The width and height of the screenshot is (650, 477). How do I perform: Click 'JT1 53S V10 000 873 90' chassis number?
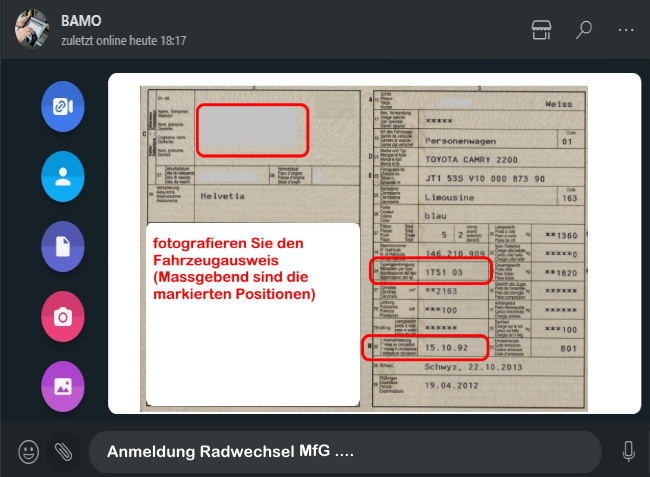click(485, 179)
